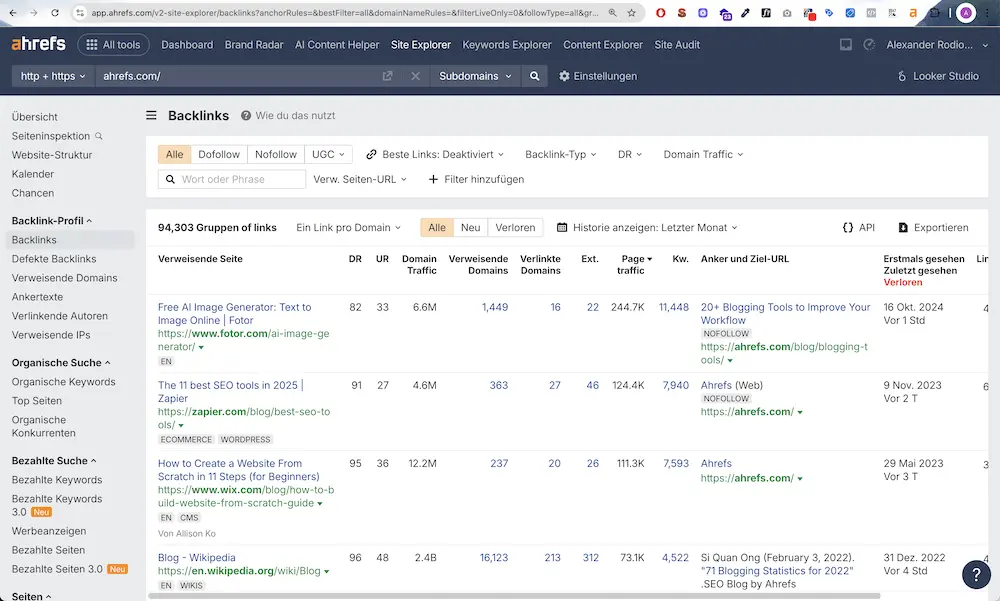
Task: Open Ein Link pro Domain dropdown
Action: (x=348, y=228)
